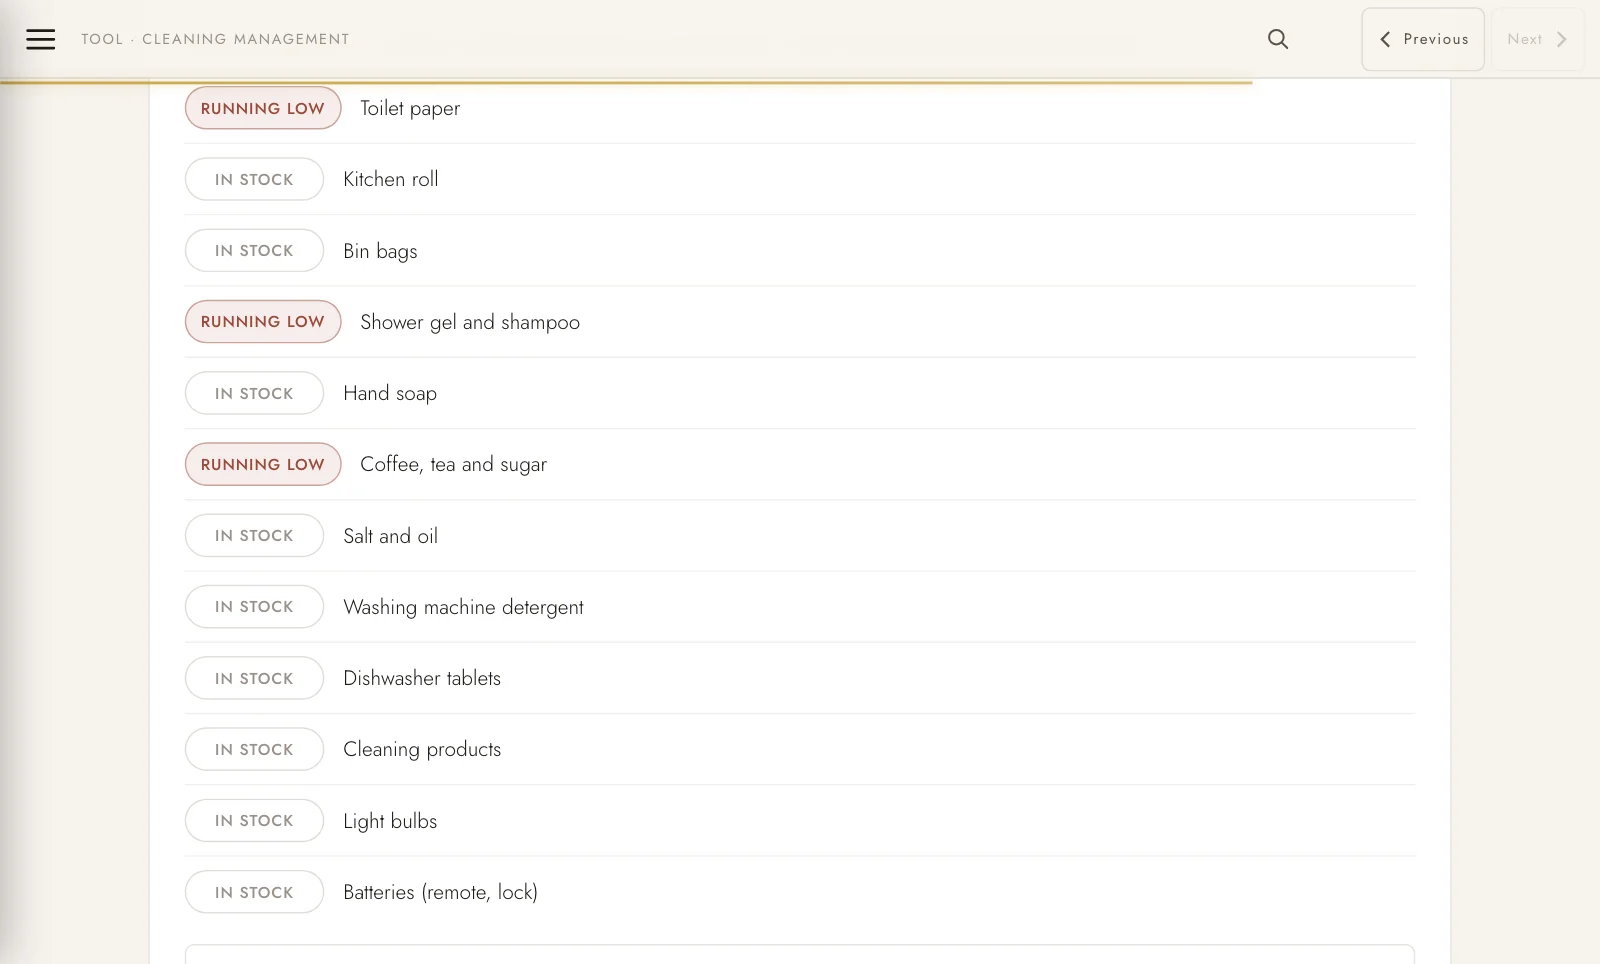The image size is (1600, 964).
Task: Select the 'Kitchen roll' text
Action: [391, 179]
